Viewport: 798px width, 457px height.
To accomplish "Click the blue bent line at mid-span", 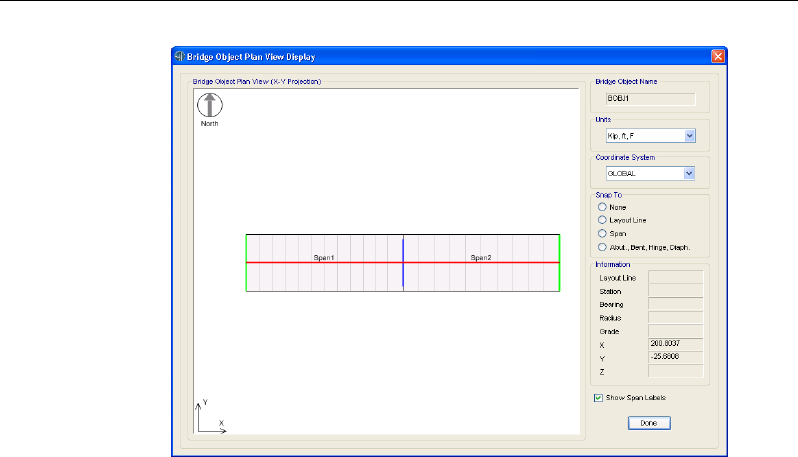I will click(x=403, y=250).
